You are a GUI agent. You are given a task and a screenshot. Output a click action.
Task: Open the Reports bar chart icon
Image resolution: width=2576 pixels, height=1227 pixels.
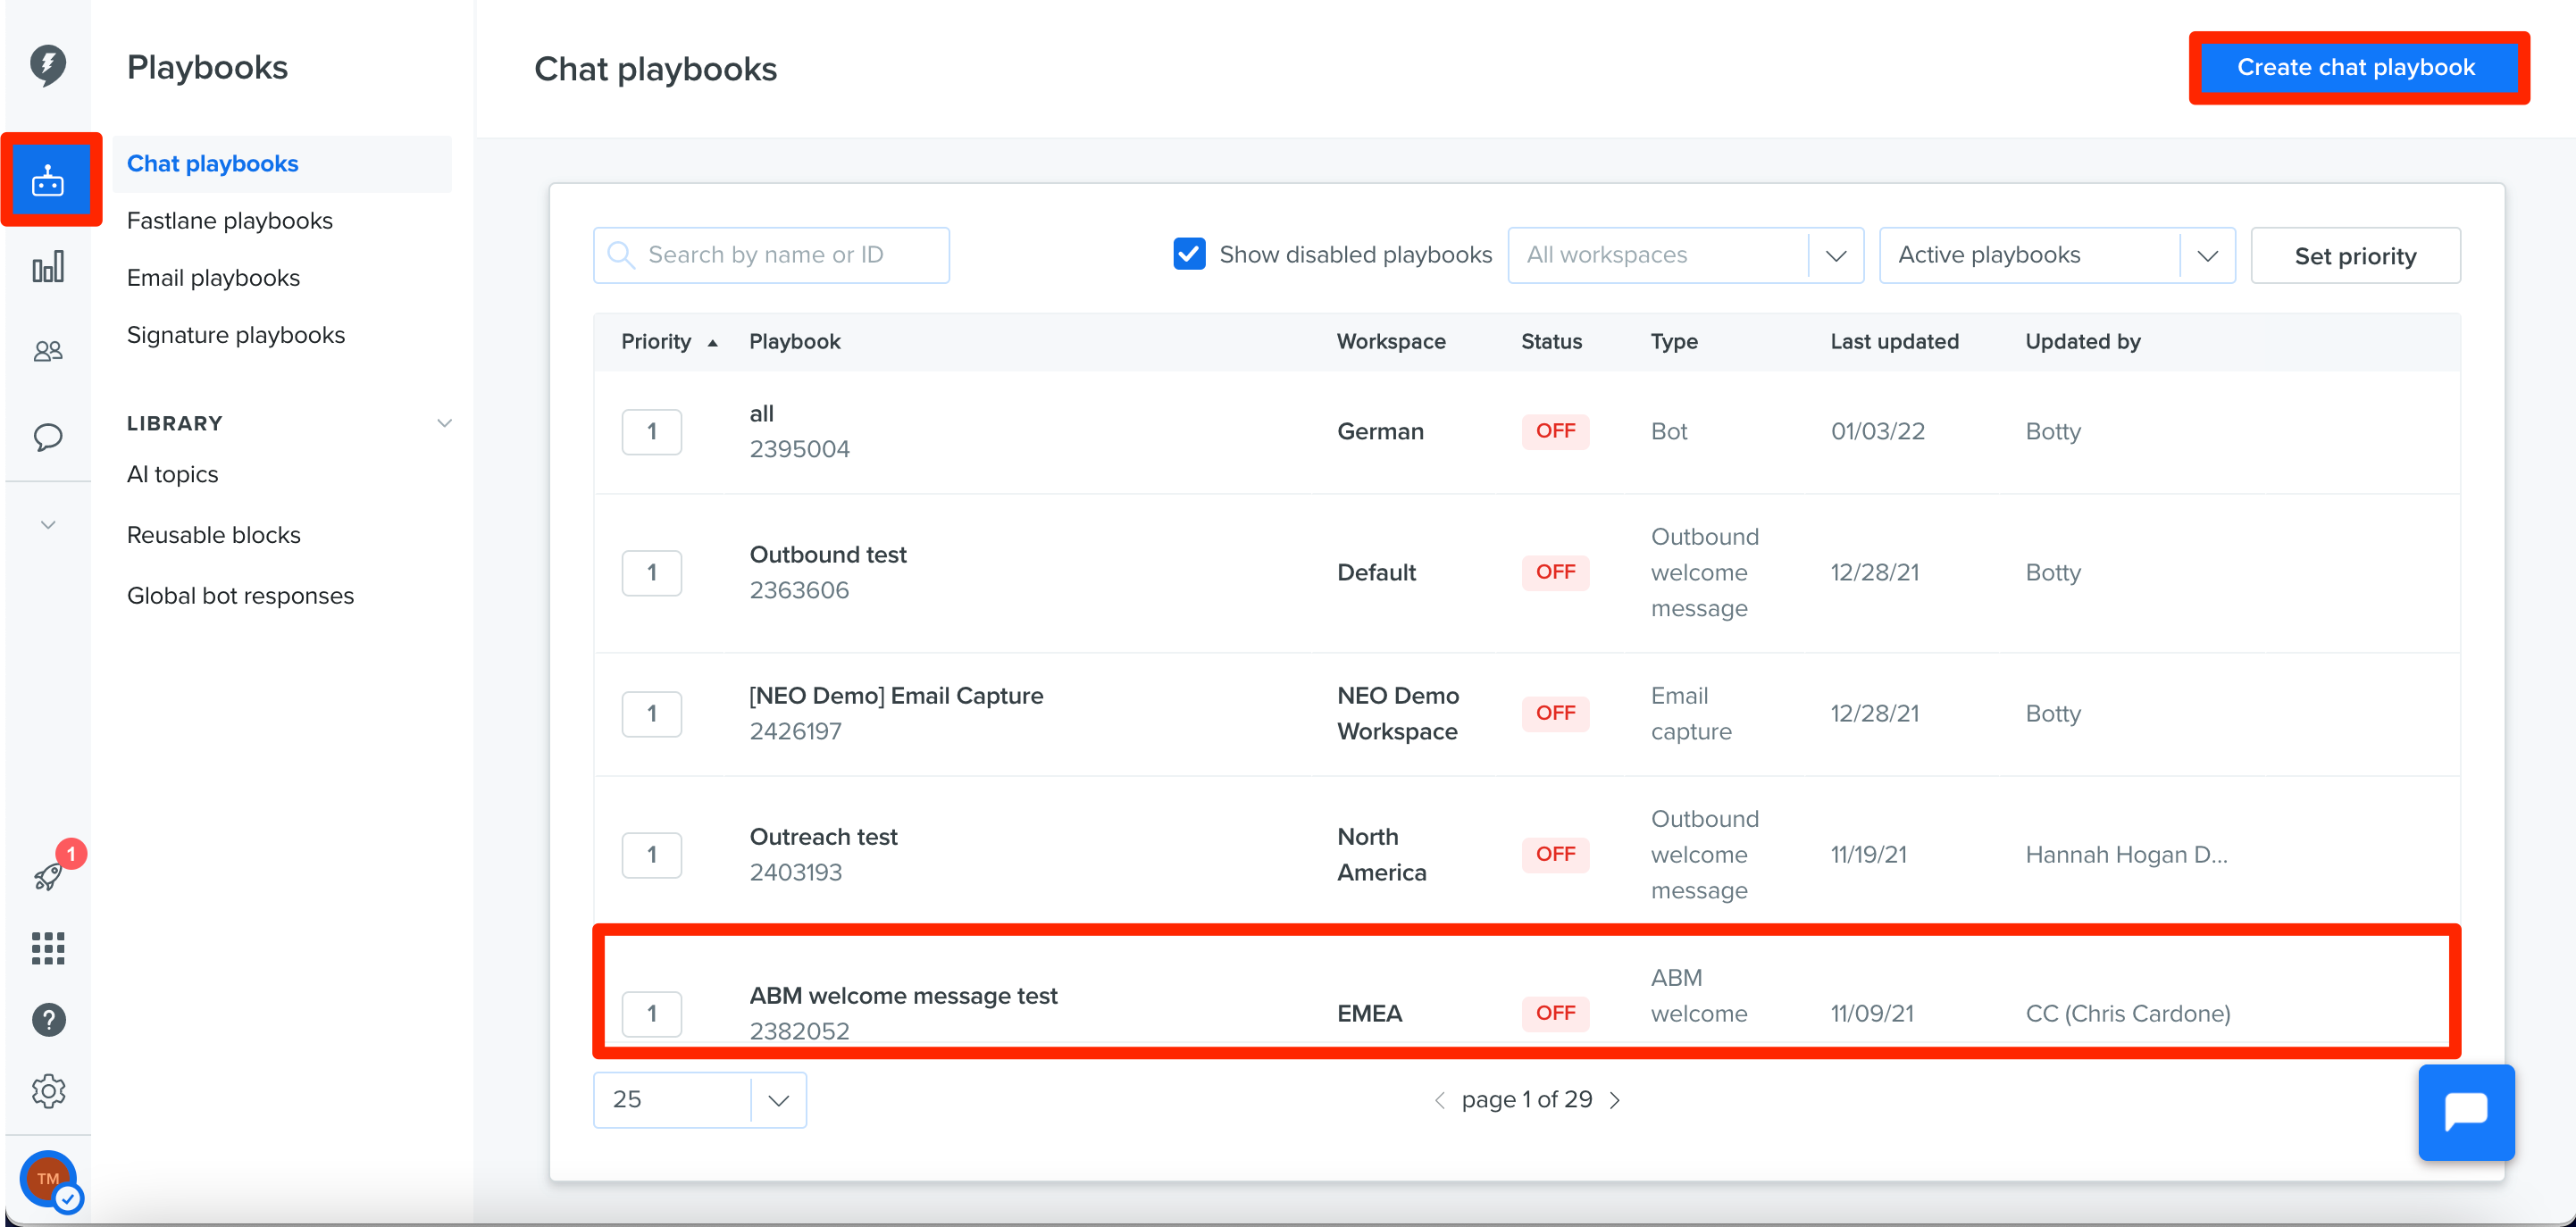[48, 267]
